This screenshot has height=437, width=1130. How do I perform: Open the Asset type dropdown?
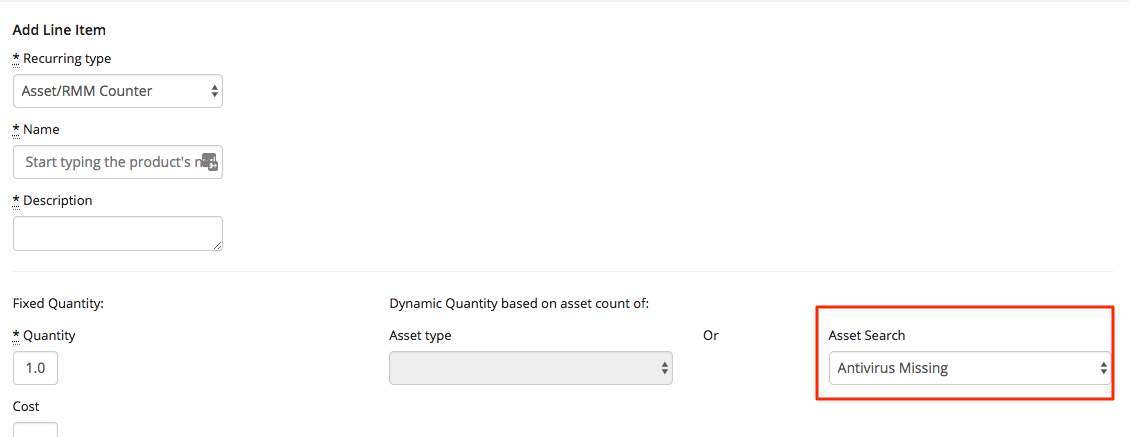pos(530,368)
